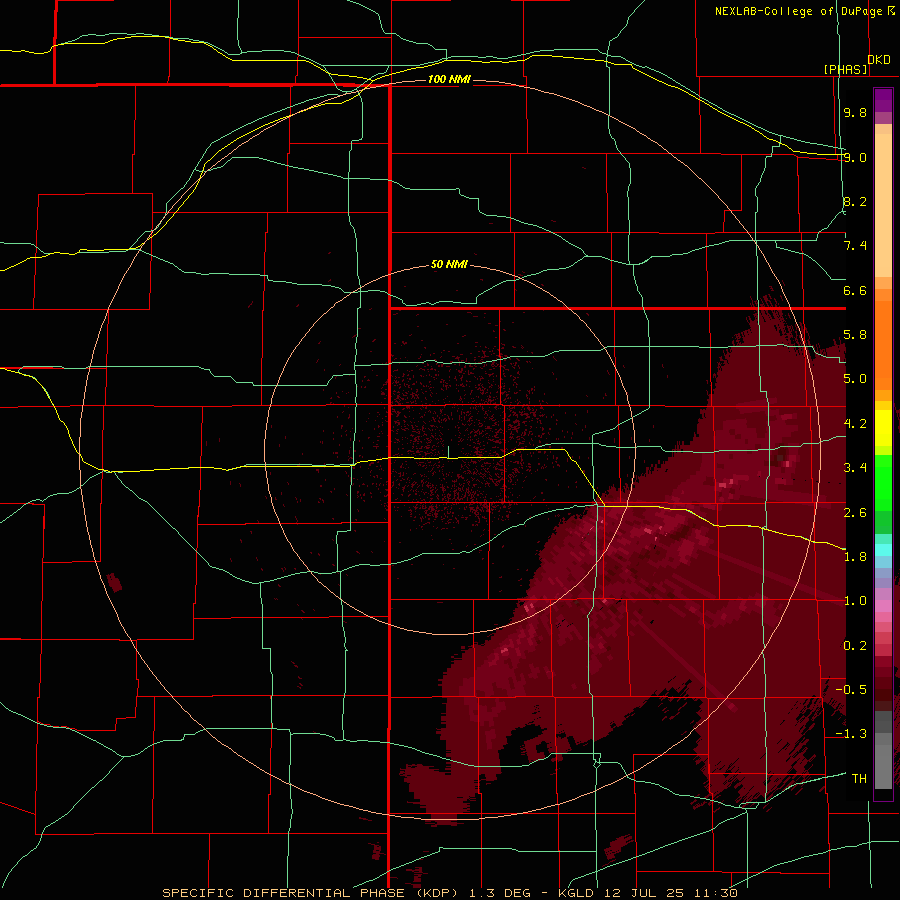Click the NEXLAB-College of DuPage title text
This screenshot has height=900, width=900.
(x=798, y=11)
